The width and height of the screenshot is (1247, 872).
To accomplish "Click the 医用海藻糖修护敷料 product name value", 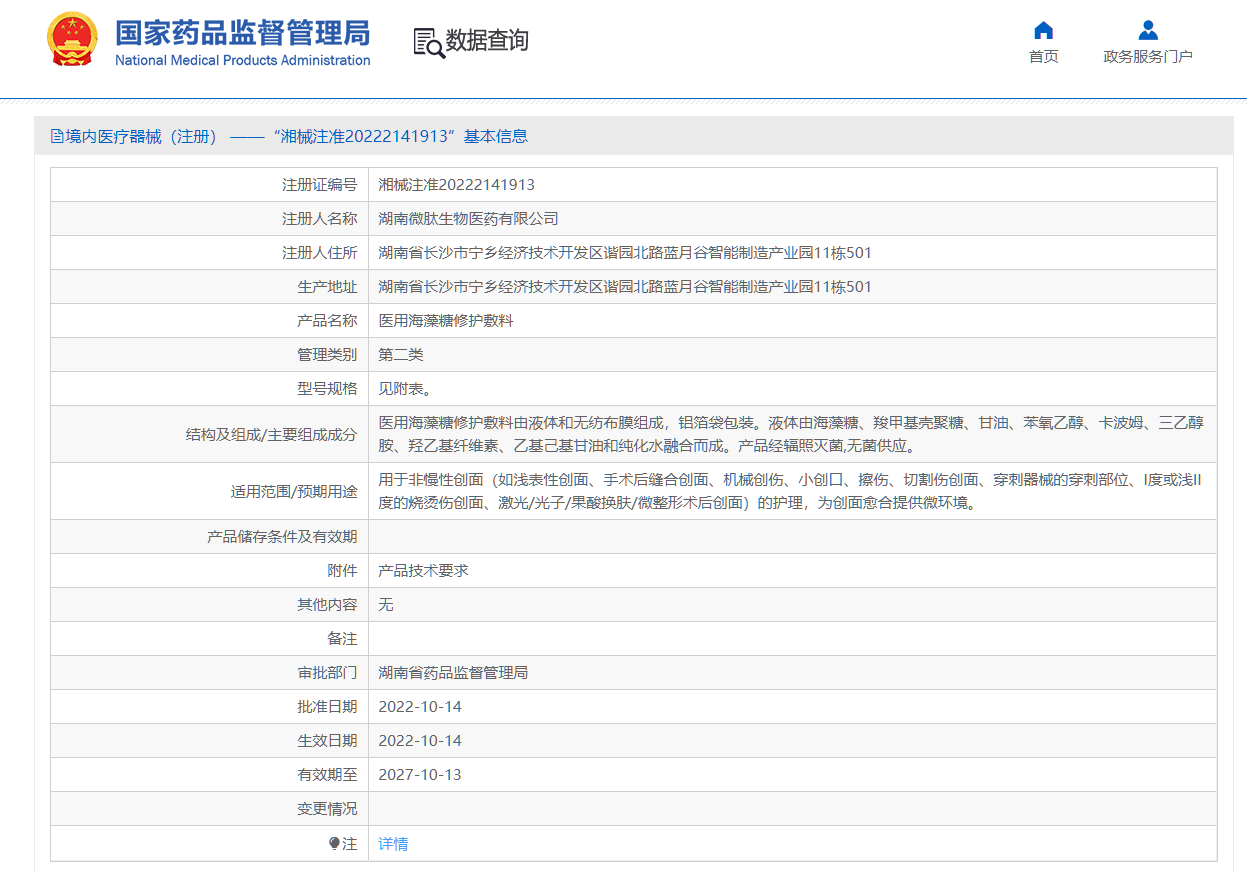I will [x=445, y=321].
